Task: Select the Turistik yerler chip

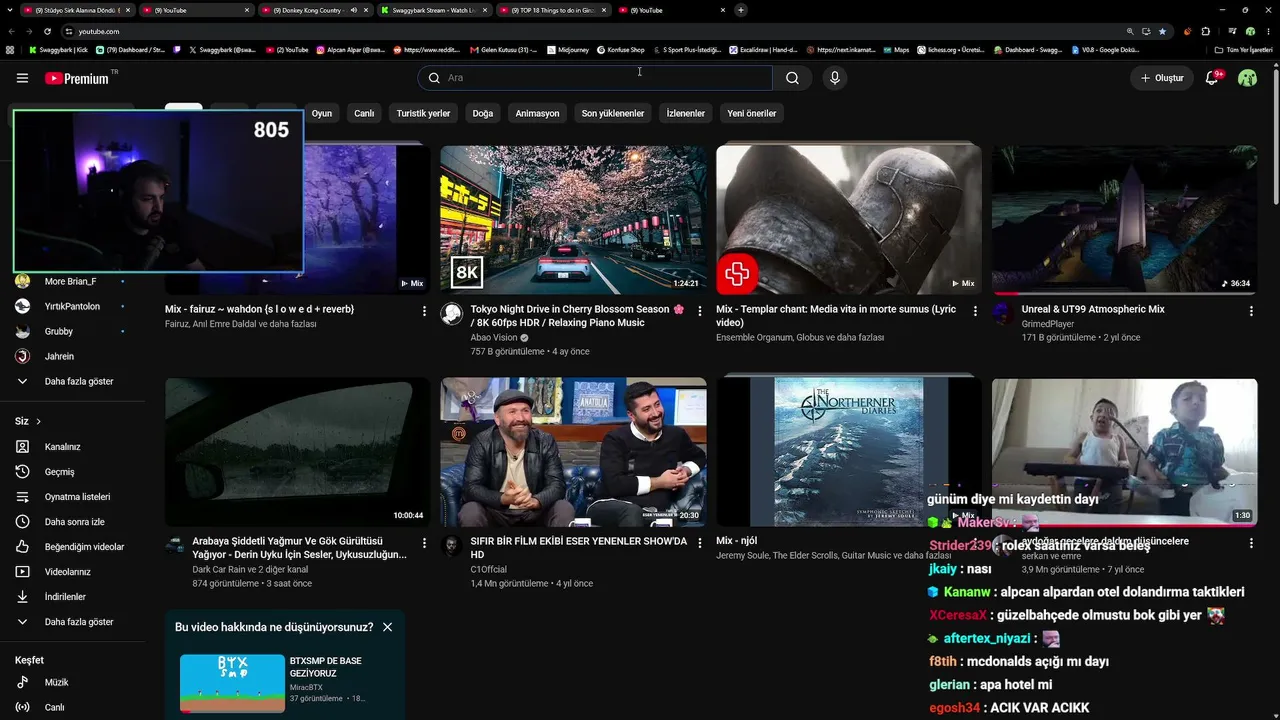Action: (x=423, y=113)
